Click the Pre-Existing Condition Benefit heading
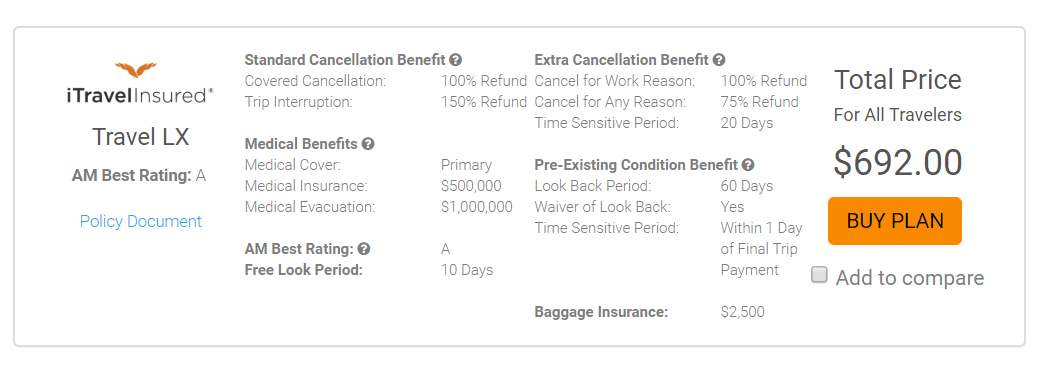1054x372 pixels. 637,165
